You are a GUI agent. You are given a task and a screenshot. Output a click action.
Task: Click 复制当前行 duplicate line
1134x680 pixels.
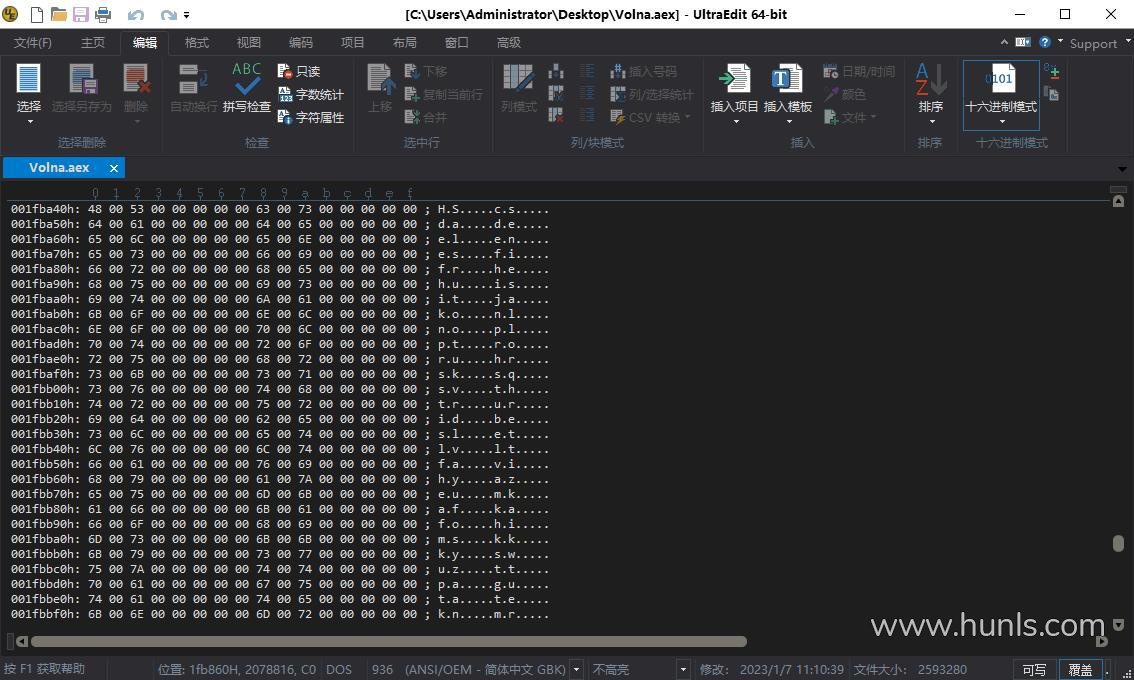[443, 94]
